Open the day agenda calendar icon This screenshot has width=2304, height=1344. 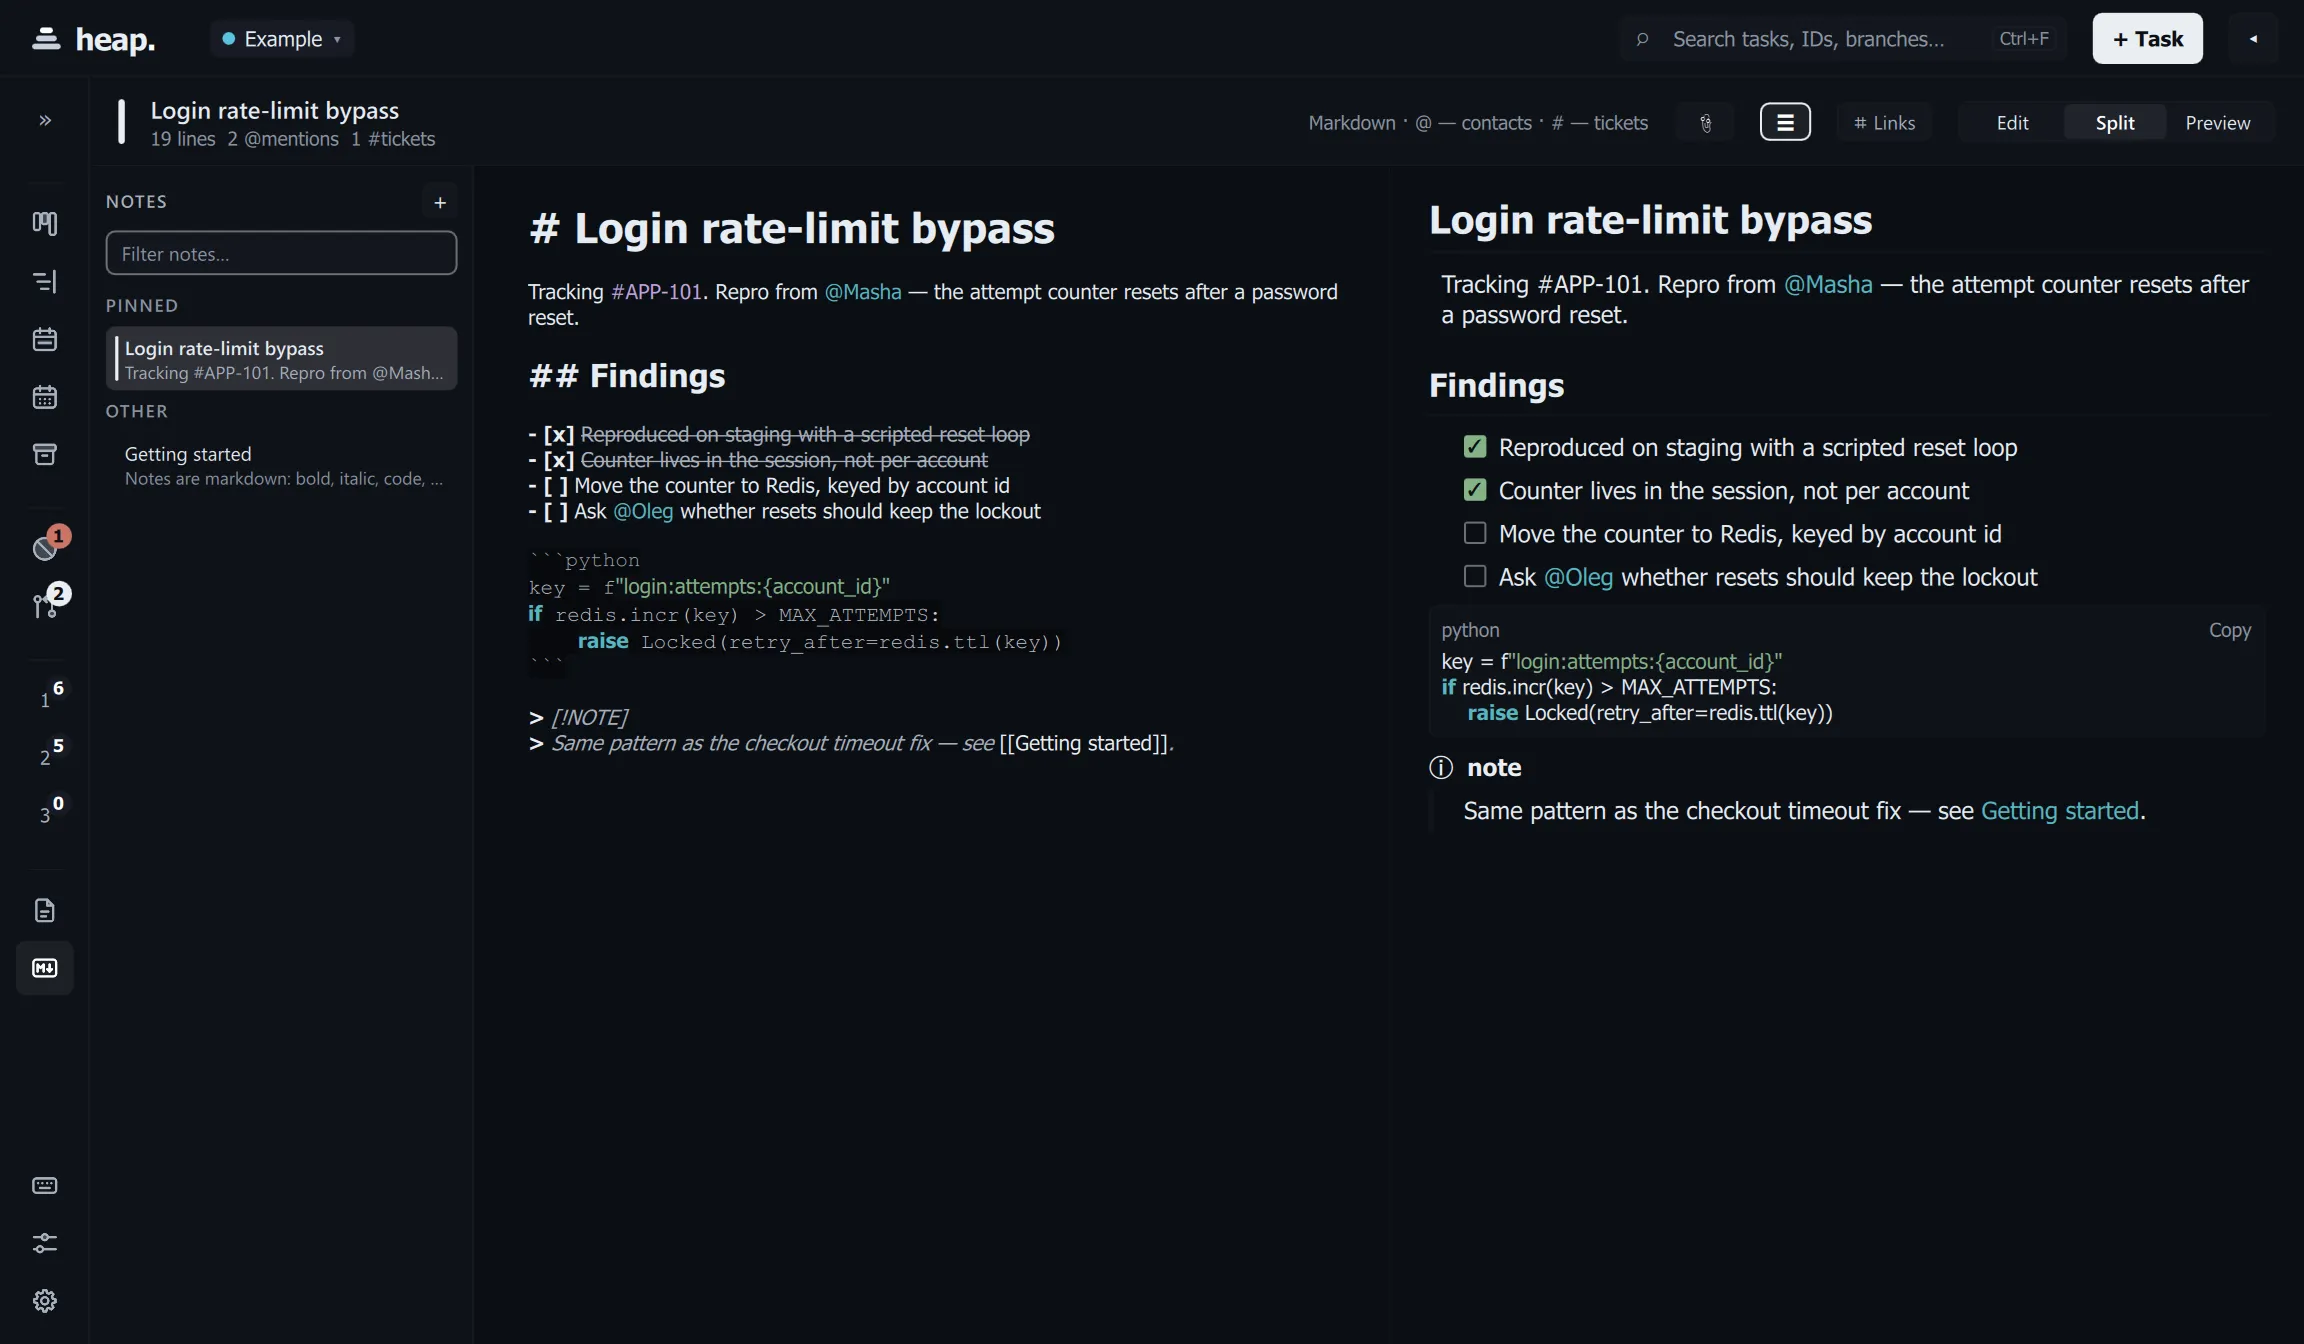click(45, 339)
